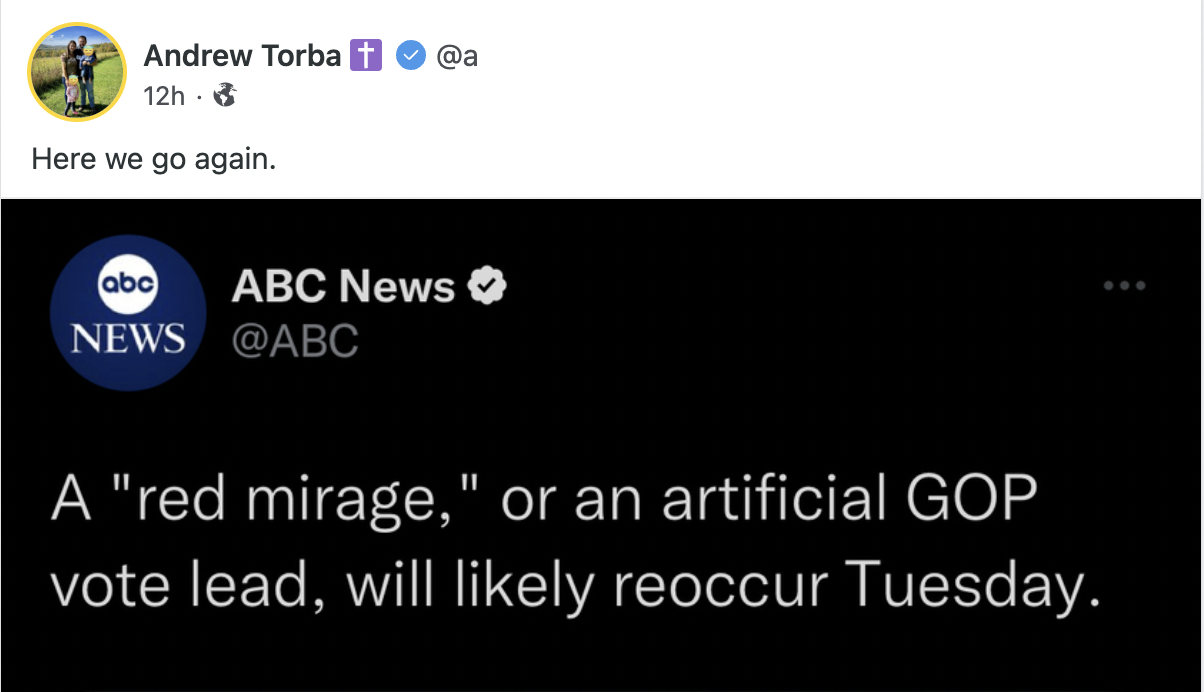Click the ABC News circular logo
The width and height of the screenshot is (1204, 692).
pyautogui.click(x=128, y=312)
